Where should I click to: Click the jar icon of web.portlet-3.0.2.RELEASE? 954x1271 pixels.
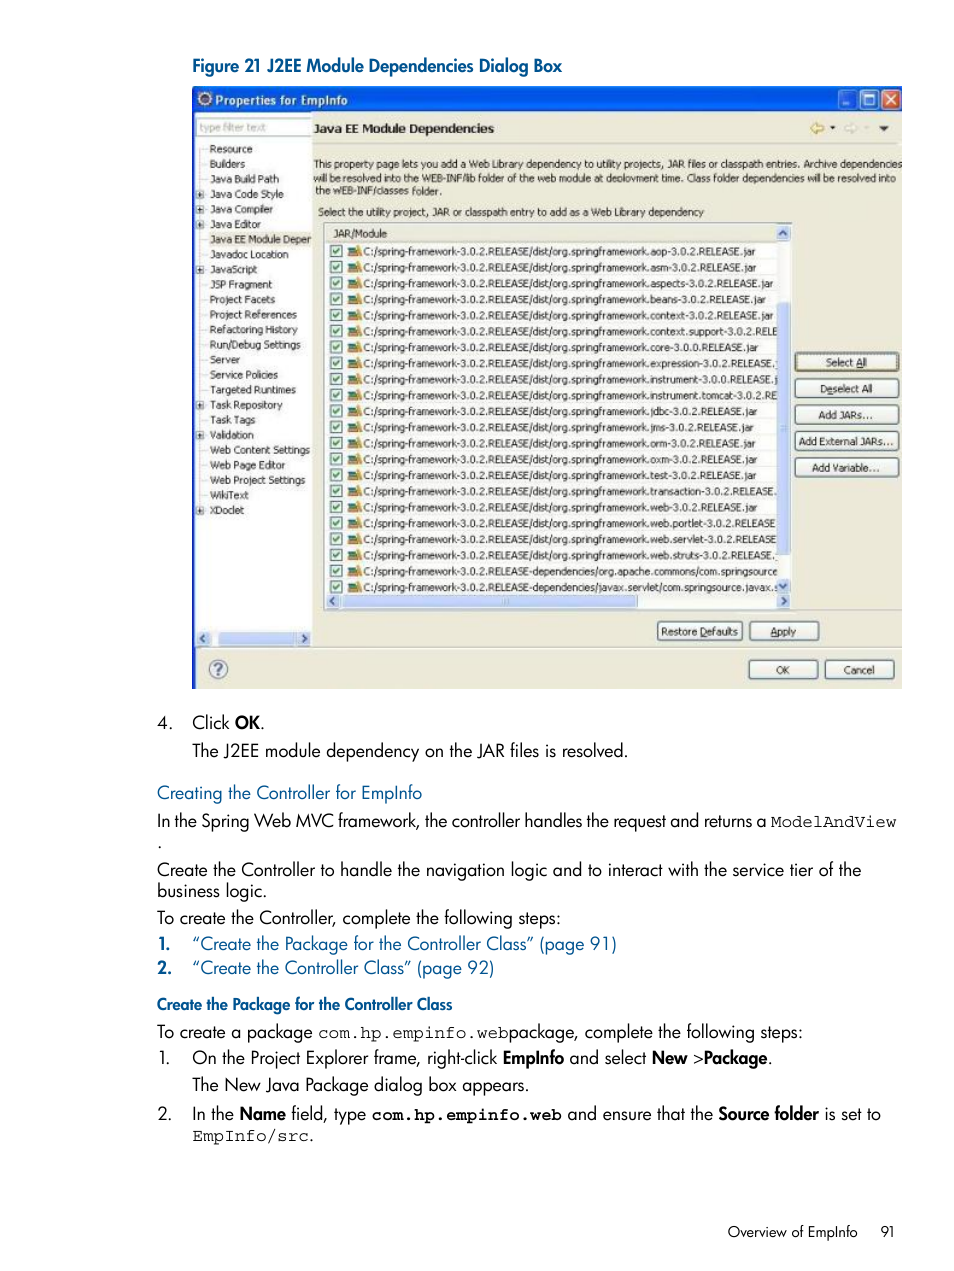tap(353, 524)
